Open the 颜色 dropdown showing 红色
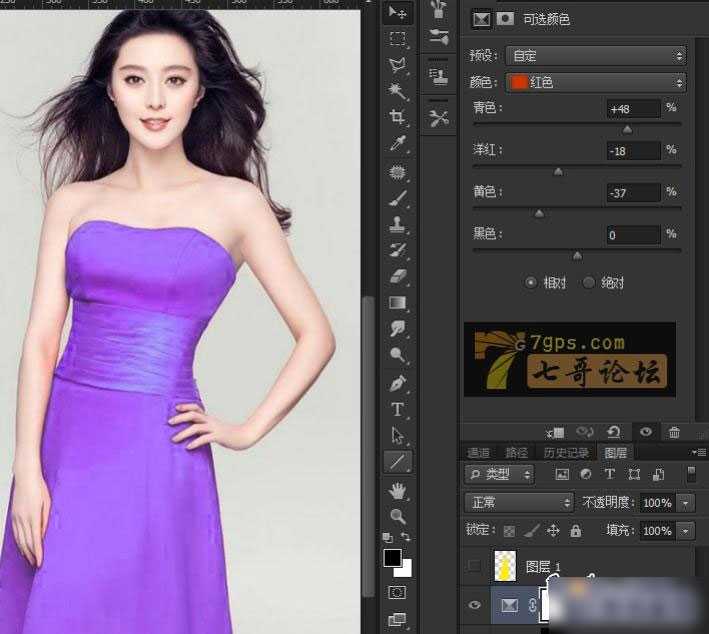This screenshot has height=634, width=709. (596, 82)
